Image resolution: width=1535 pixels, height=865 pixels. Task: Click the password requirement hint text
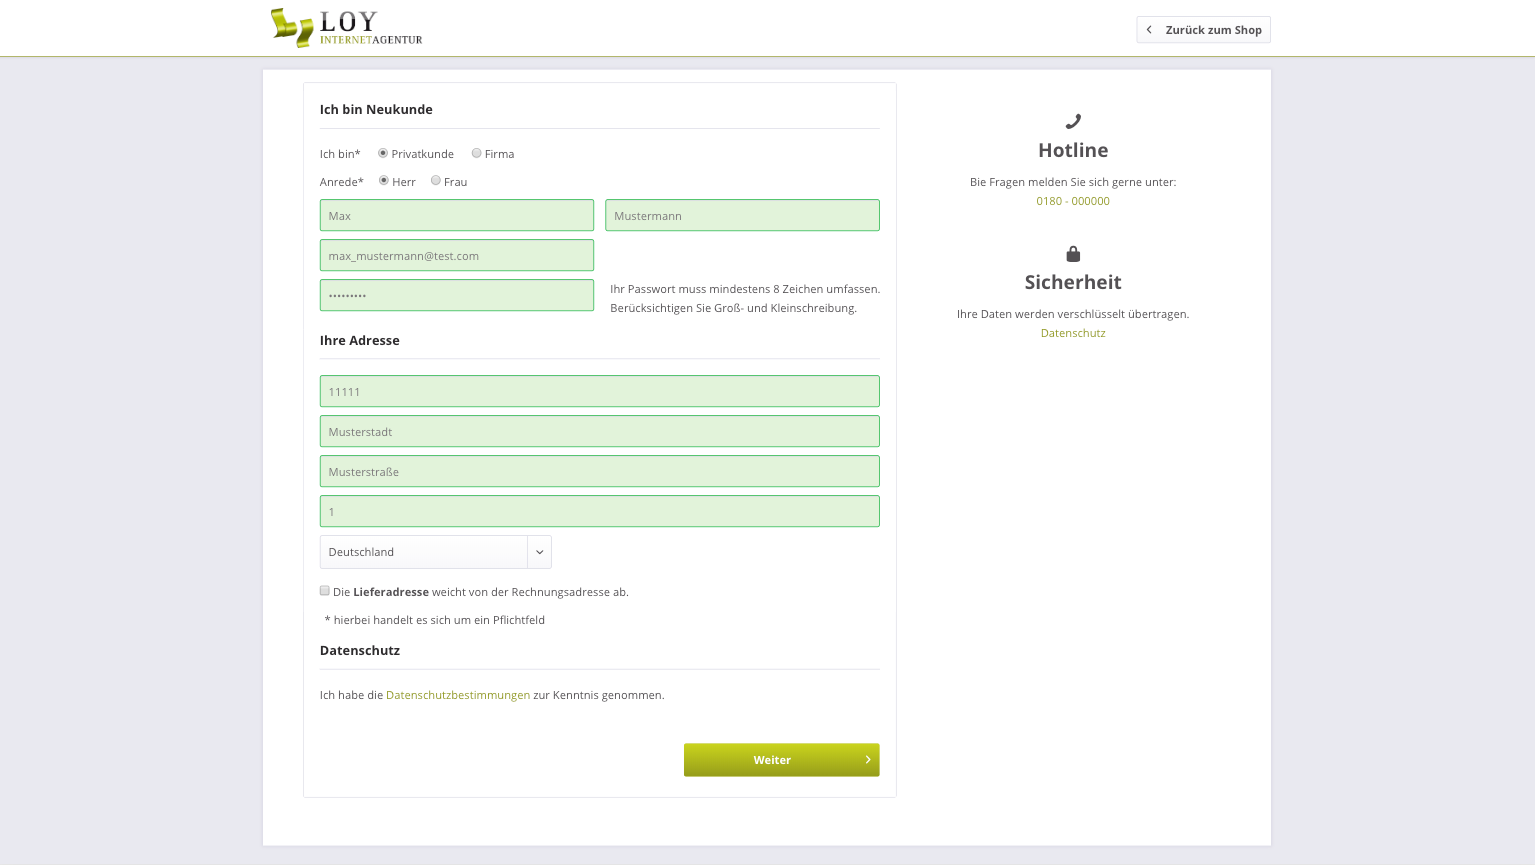(745, 298)
